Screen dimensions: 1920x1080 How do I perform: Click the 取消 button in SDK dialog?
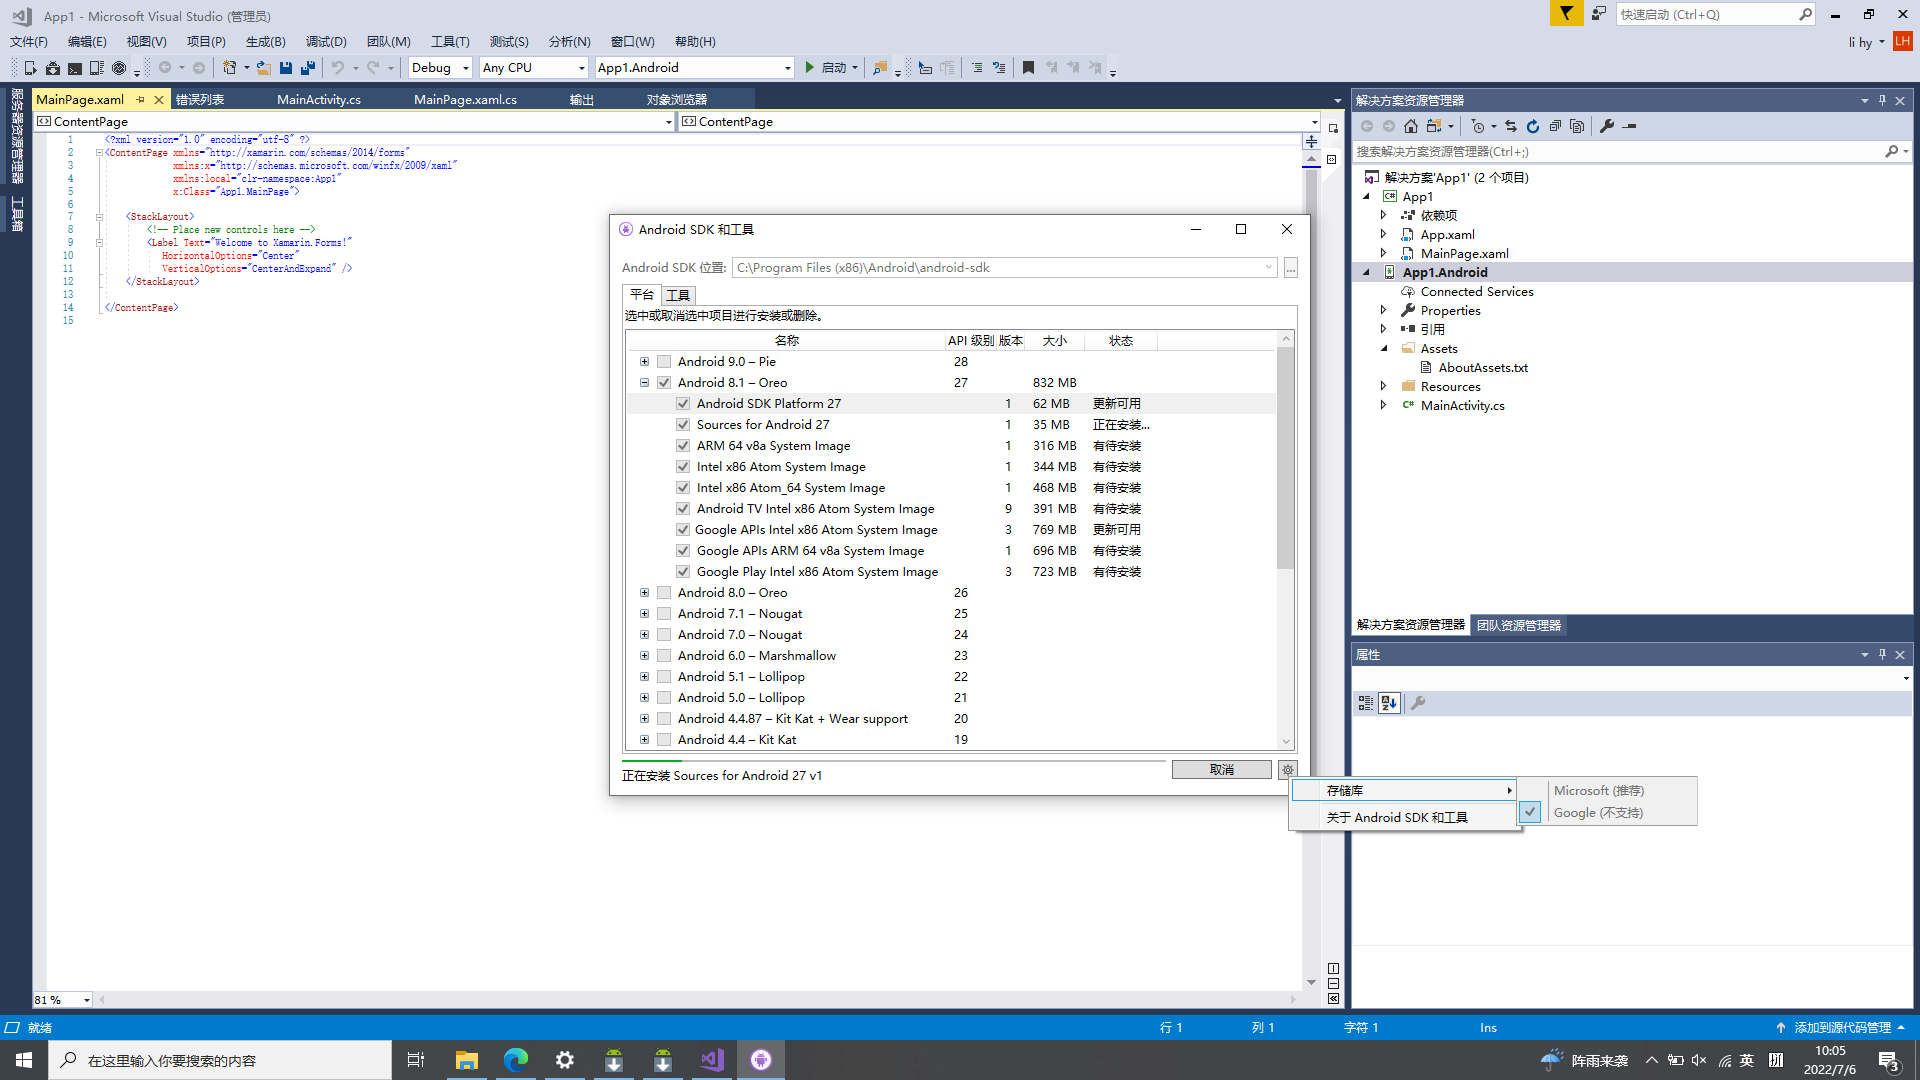[x=1221, y=770]
